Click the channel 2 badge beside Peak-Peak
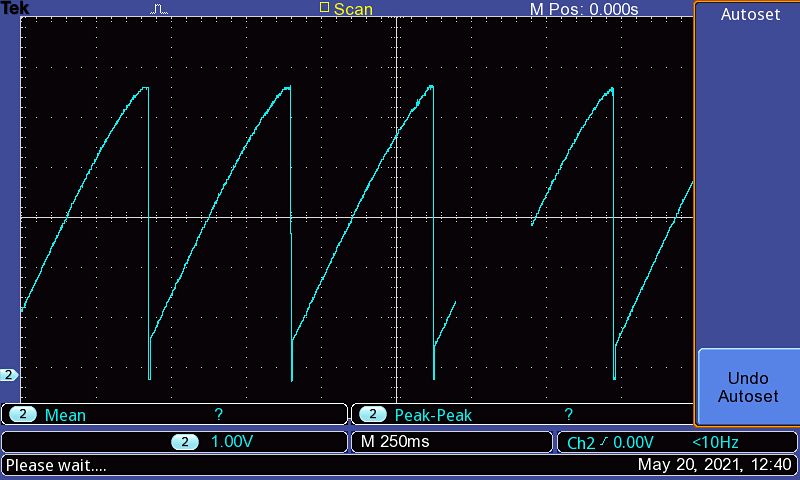Screen dimensions: 800x480 coord(373,415)
